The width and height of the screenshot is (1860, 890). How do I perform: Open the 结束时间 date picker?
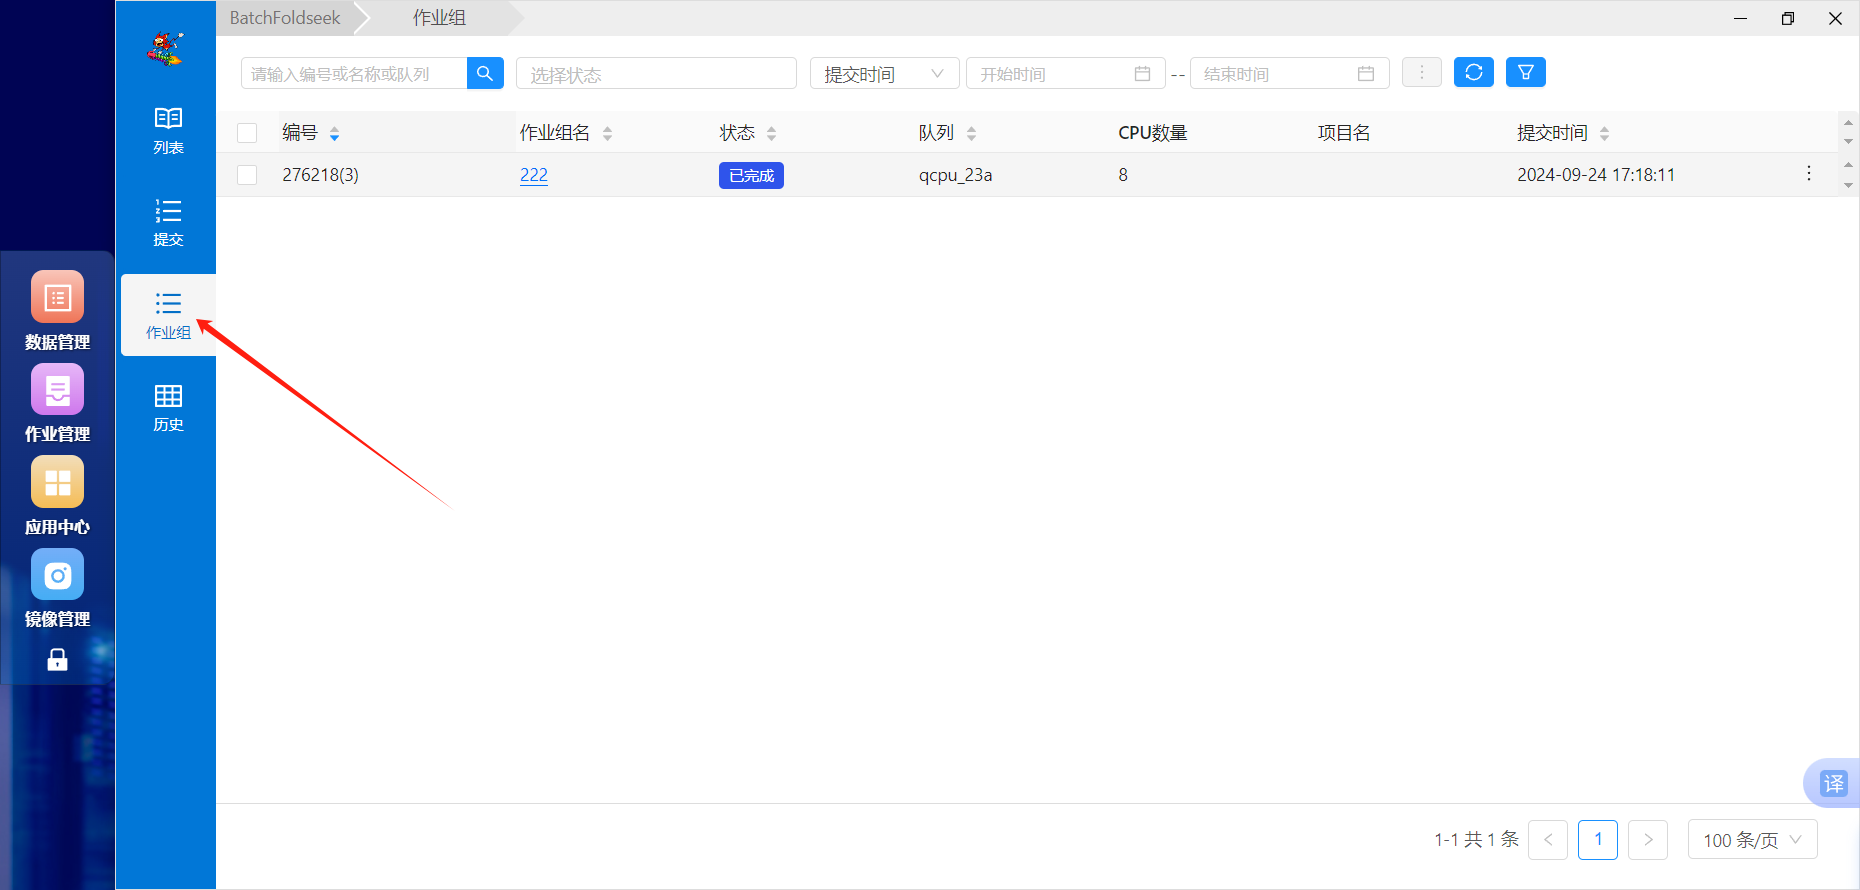(x=1289, y=73)
